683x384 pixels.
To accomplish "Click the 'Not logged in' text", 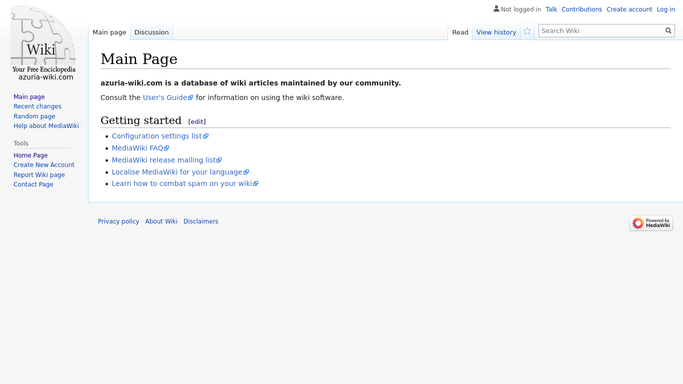I will (x=521, y=9).
